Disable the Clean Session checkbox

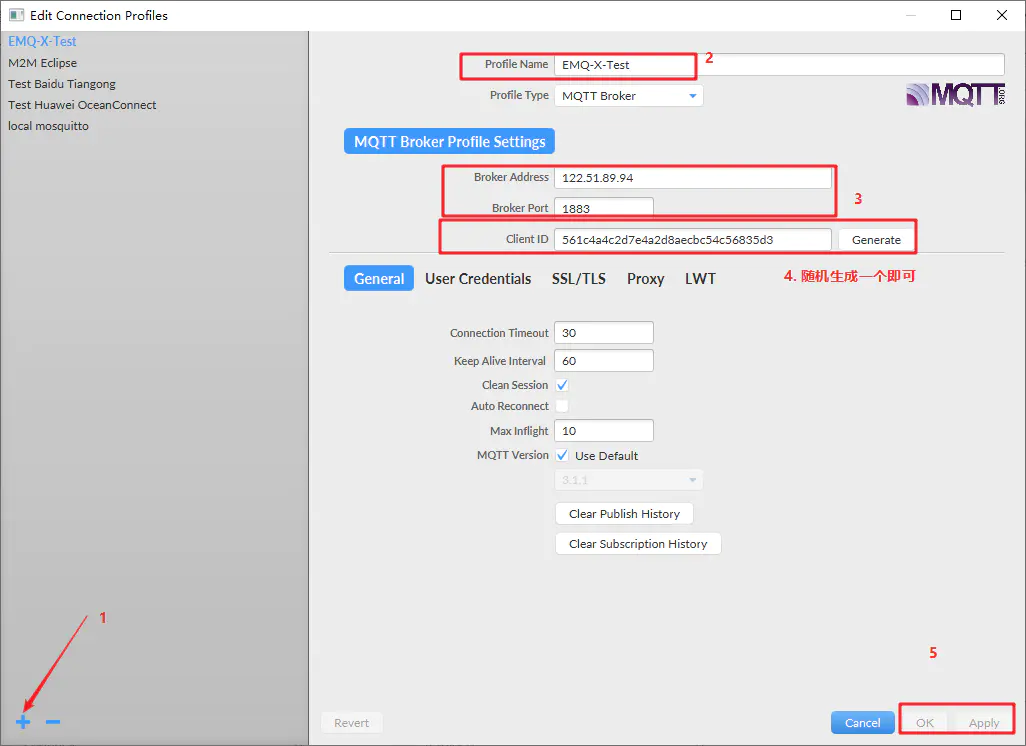click(x=562, y=385)
